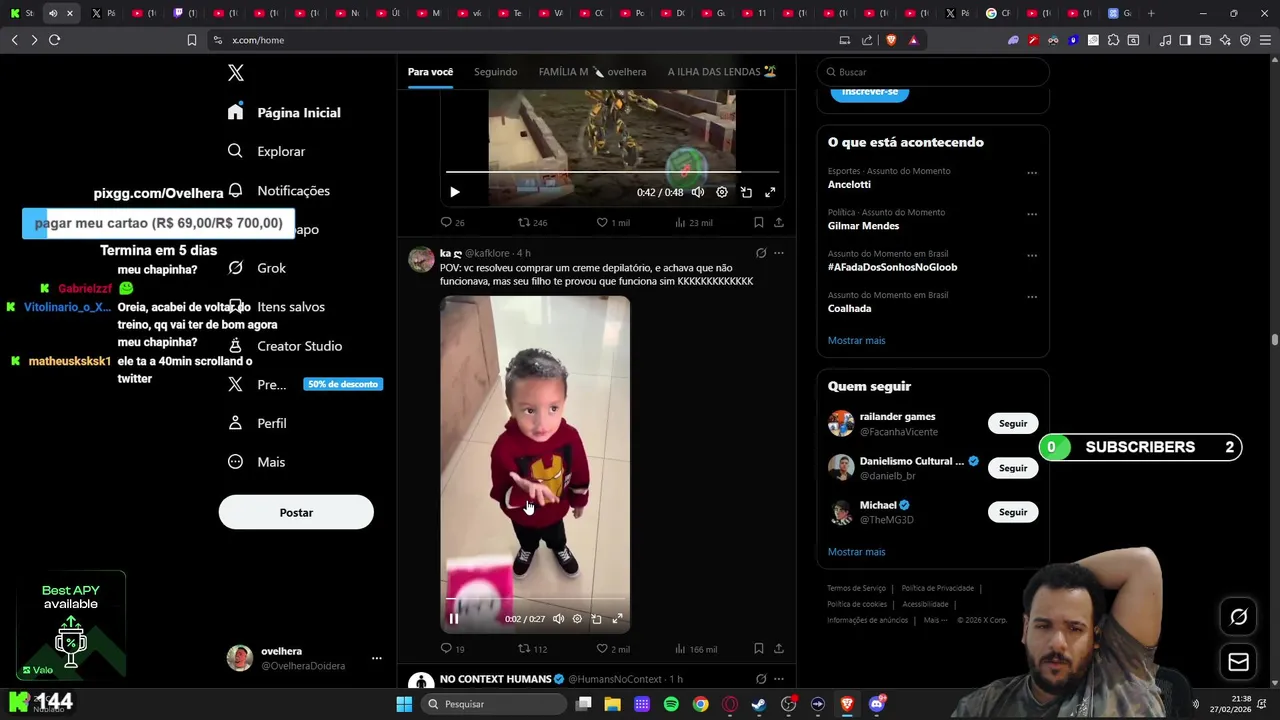Image resolution: width=1280 pixels, height=720 pixels.
Task: Like the kafklore post with 2 mil likes
Action: coord(613,649)
